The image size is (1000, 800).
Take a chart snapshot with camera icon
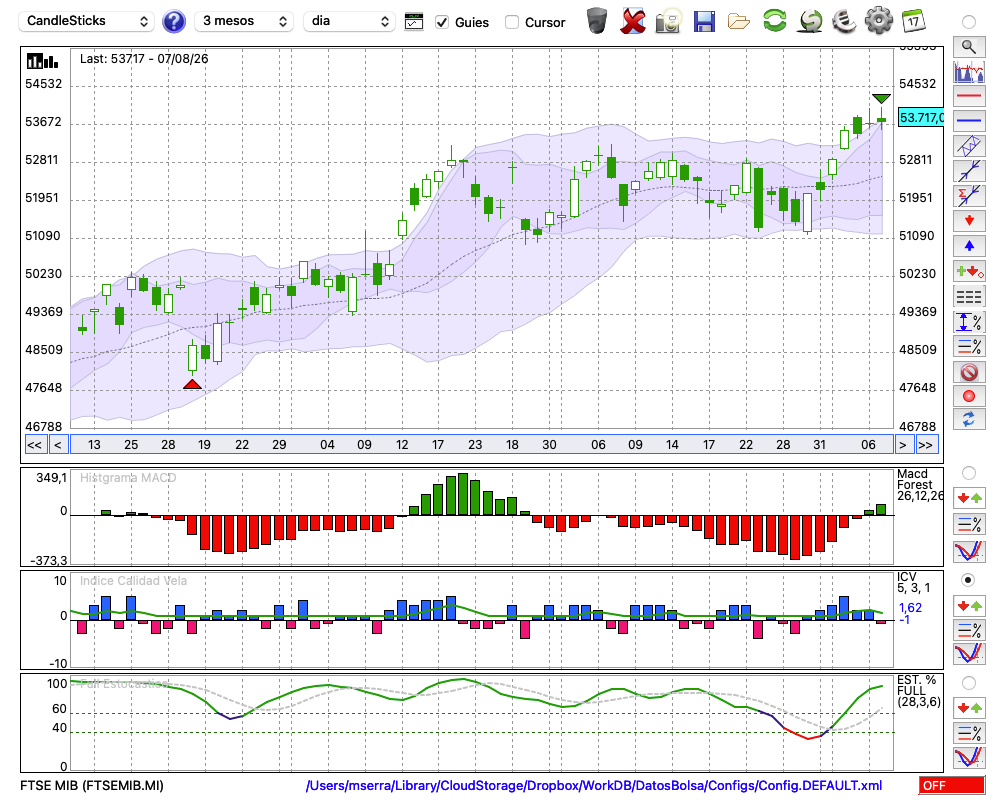668,22
